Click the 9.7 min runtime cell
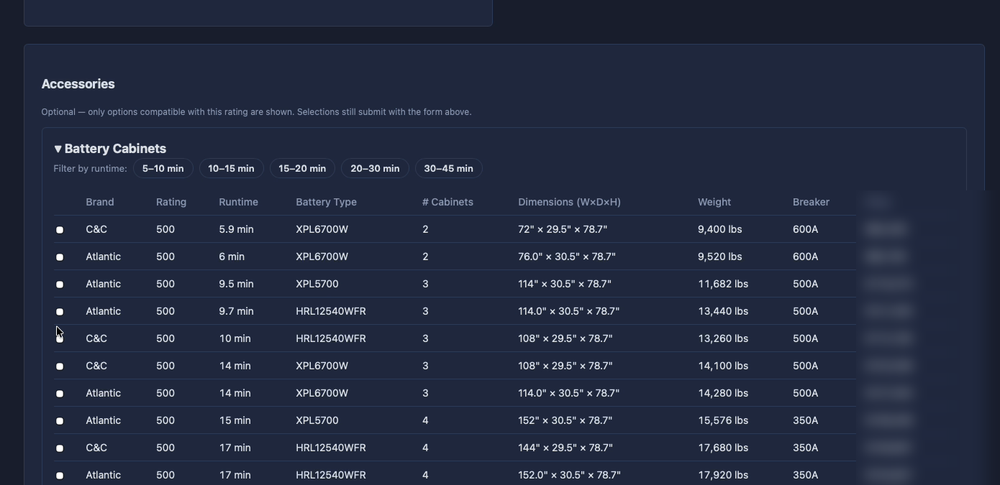Image resolution: width=1000 pixels, height=485 pixels. click(x=236, y=311)
